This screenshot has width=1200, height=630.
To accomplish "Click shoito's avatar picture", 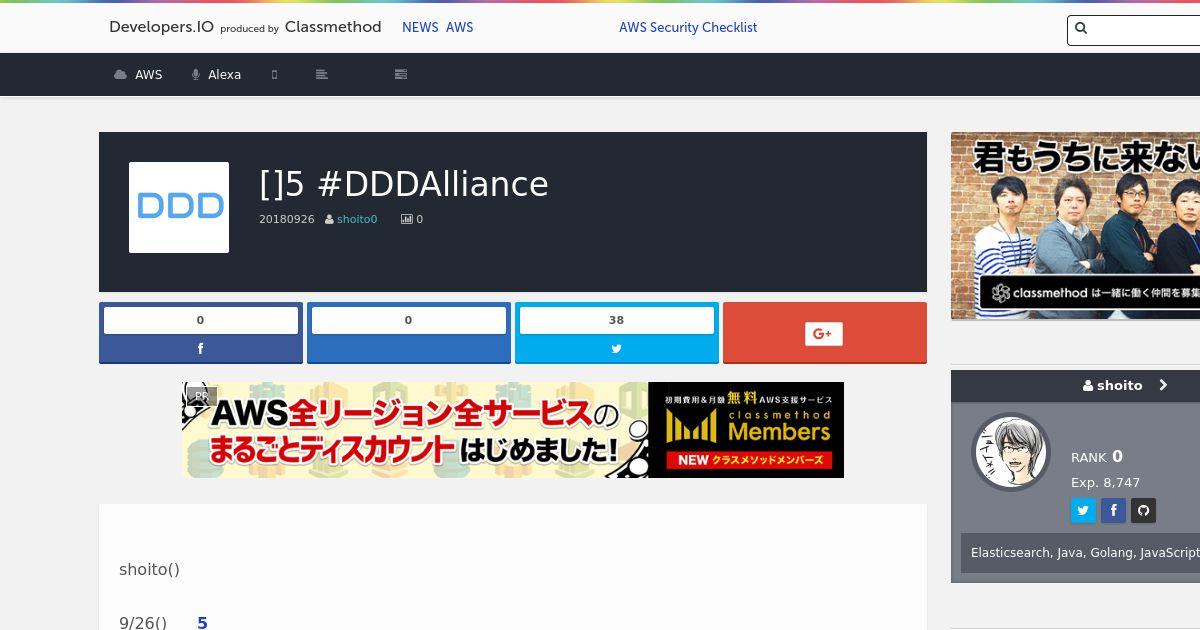I will point(1011,452).
